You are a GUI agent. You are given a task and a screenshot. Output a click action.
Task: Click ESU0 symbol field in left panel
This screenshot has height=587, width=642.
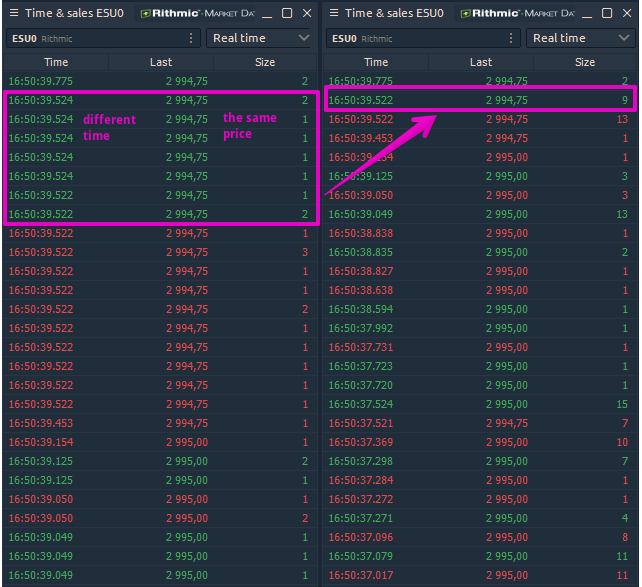tap(103, 38)
